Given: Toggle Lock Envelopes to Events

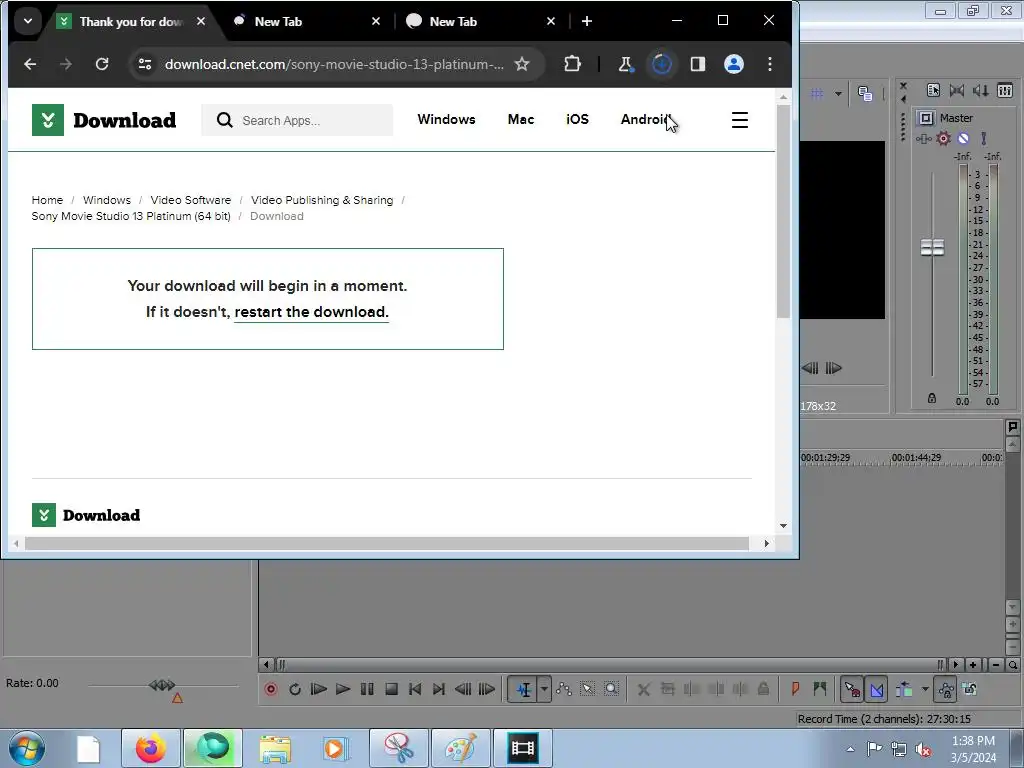Looking at the screenshot, I should [x=946, y=689].
